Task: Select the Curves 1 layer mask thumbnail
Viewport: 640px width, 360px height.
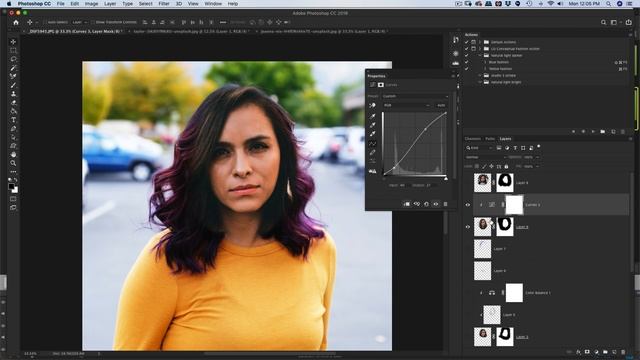Action: pyautogui.click(x=514, y=205)
